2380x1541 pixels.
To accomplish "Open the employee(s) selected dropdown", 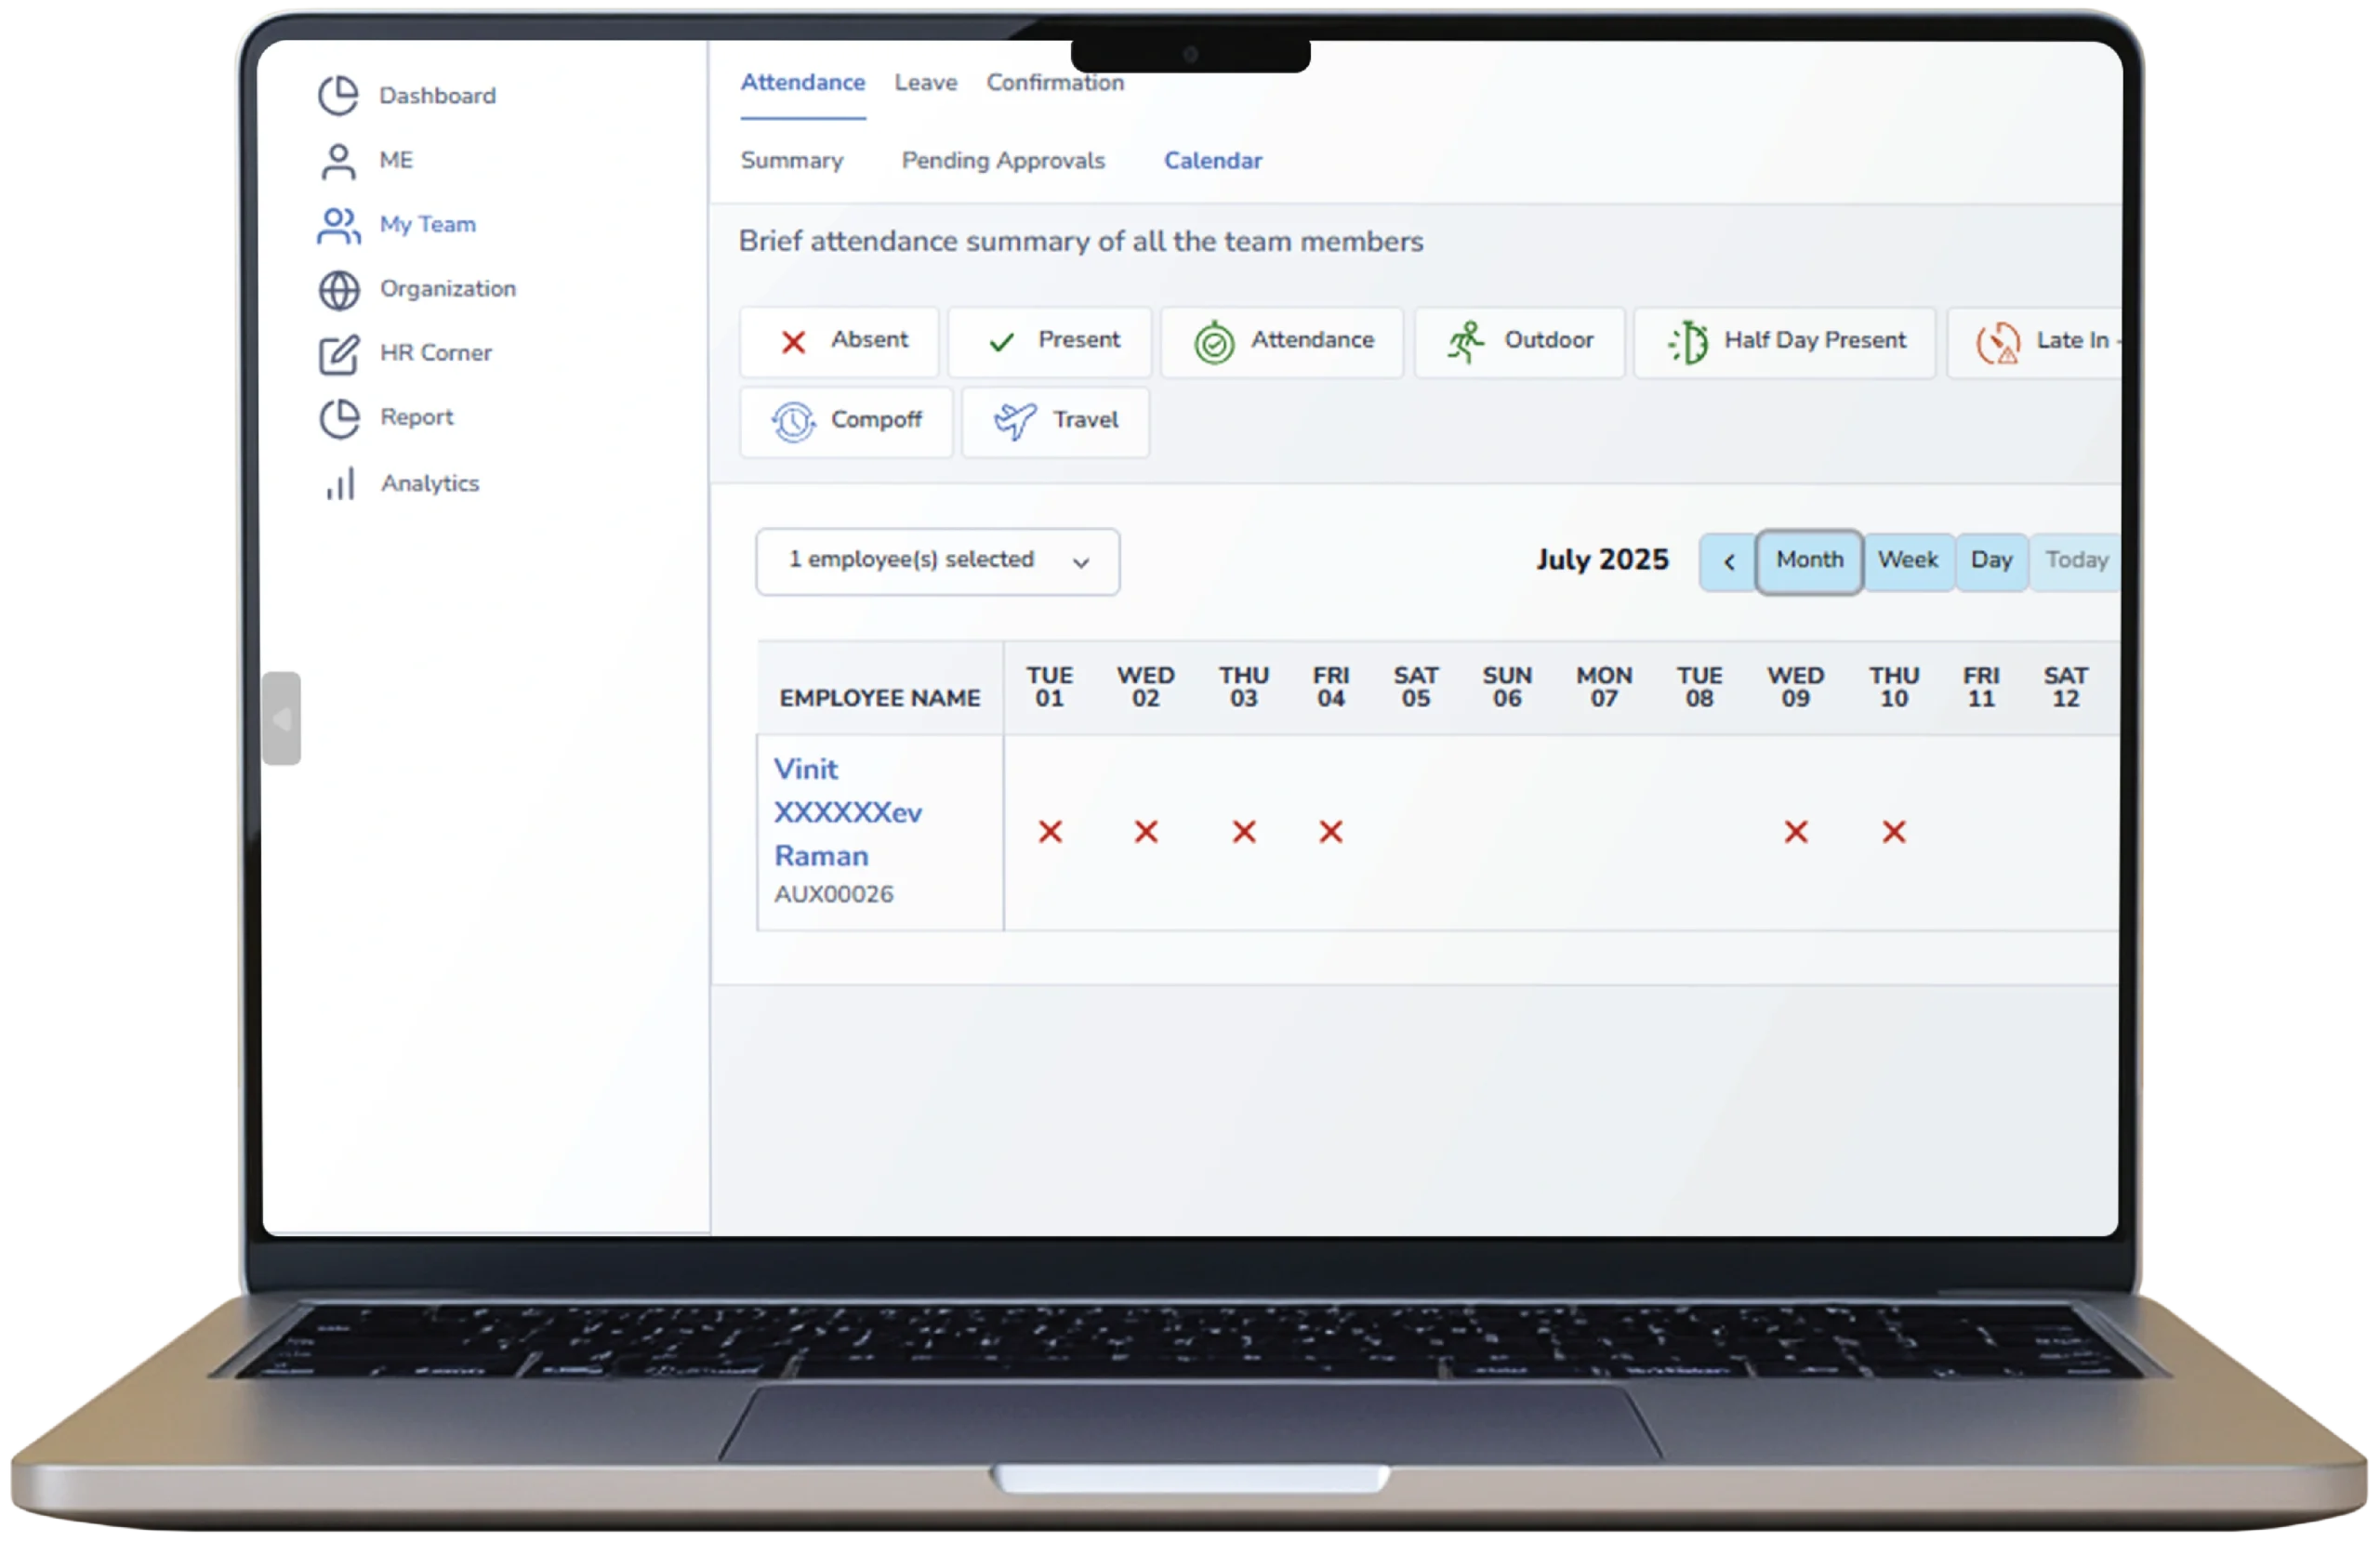I will (937, 561).
